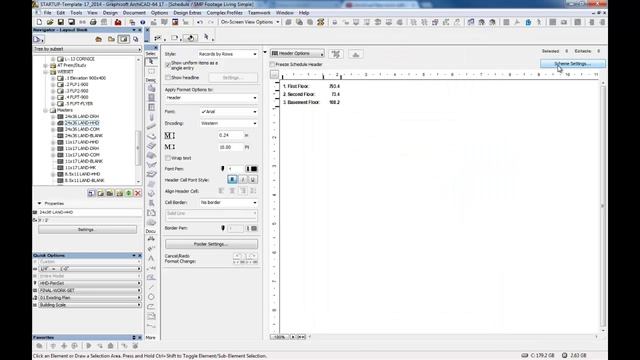Image resolution: width=640 pixels, height=360 pixels.
Task: Select the Arrow tool in the toolbox
Action: tap(151, 62)
